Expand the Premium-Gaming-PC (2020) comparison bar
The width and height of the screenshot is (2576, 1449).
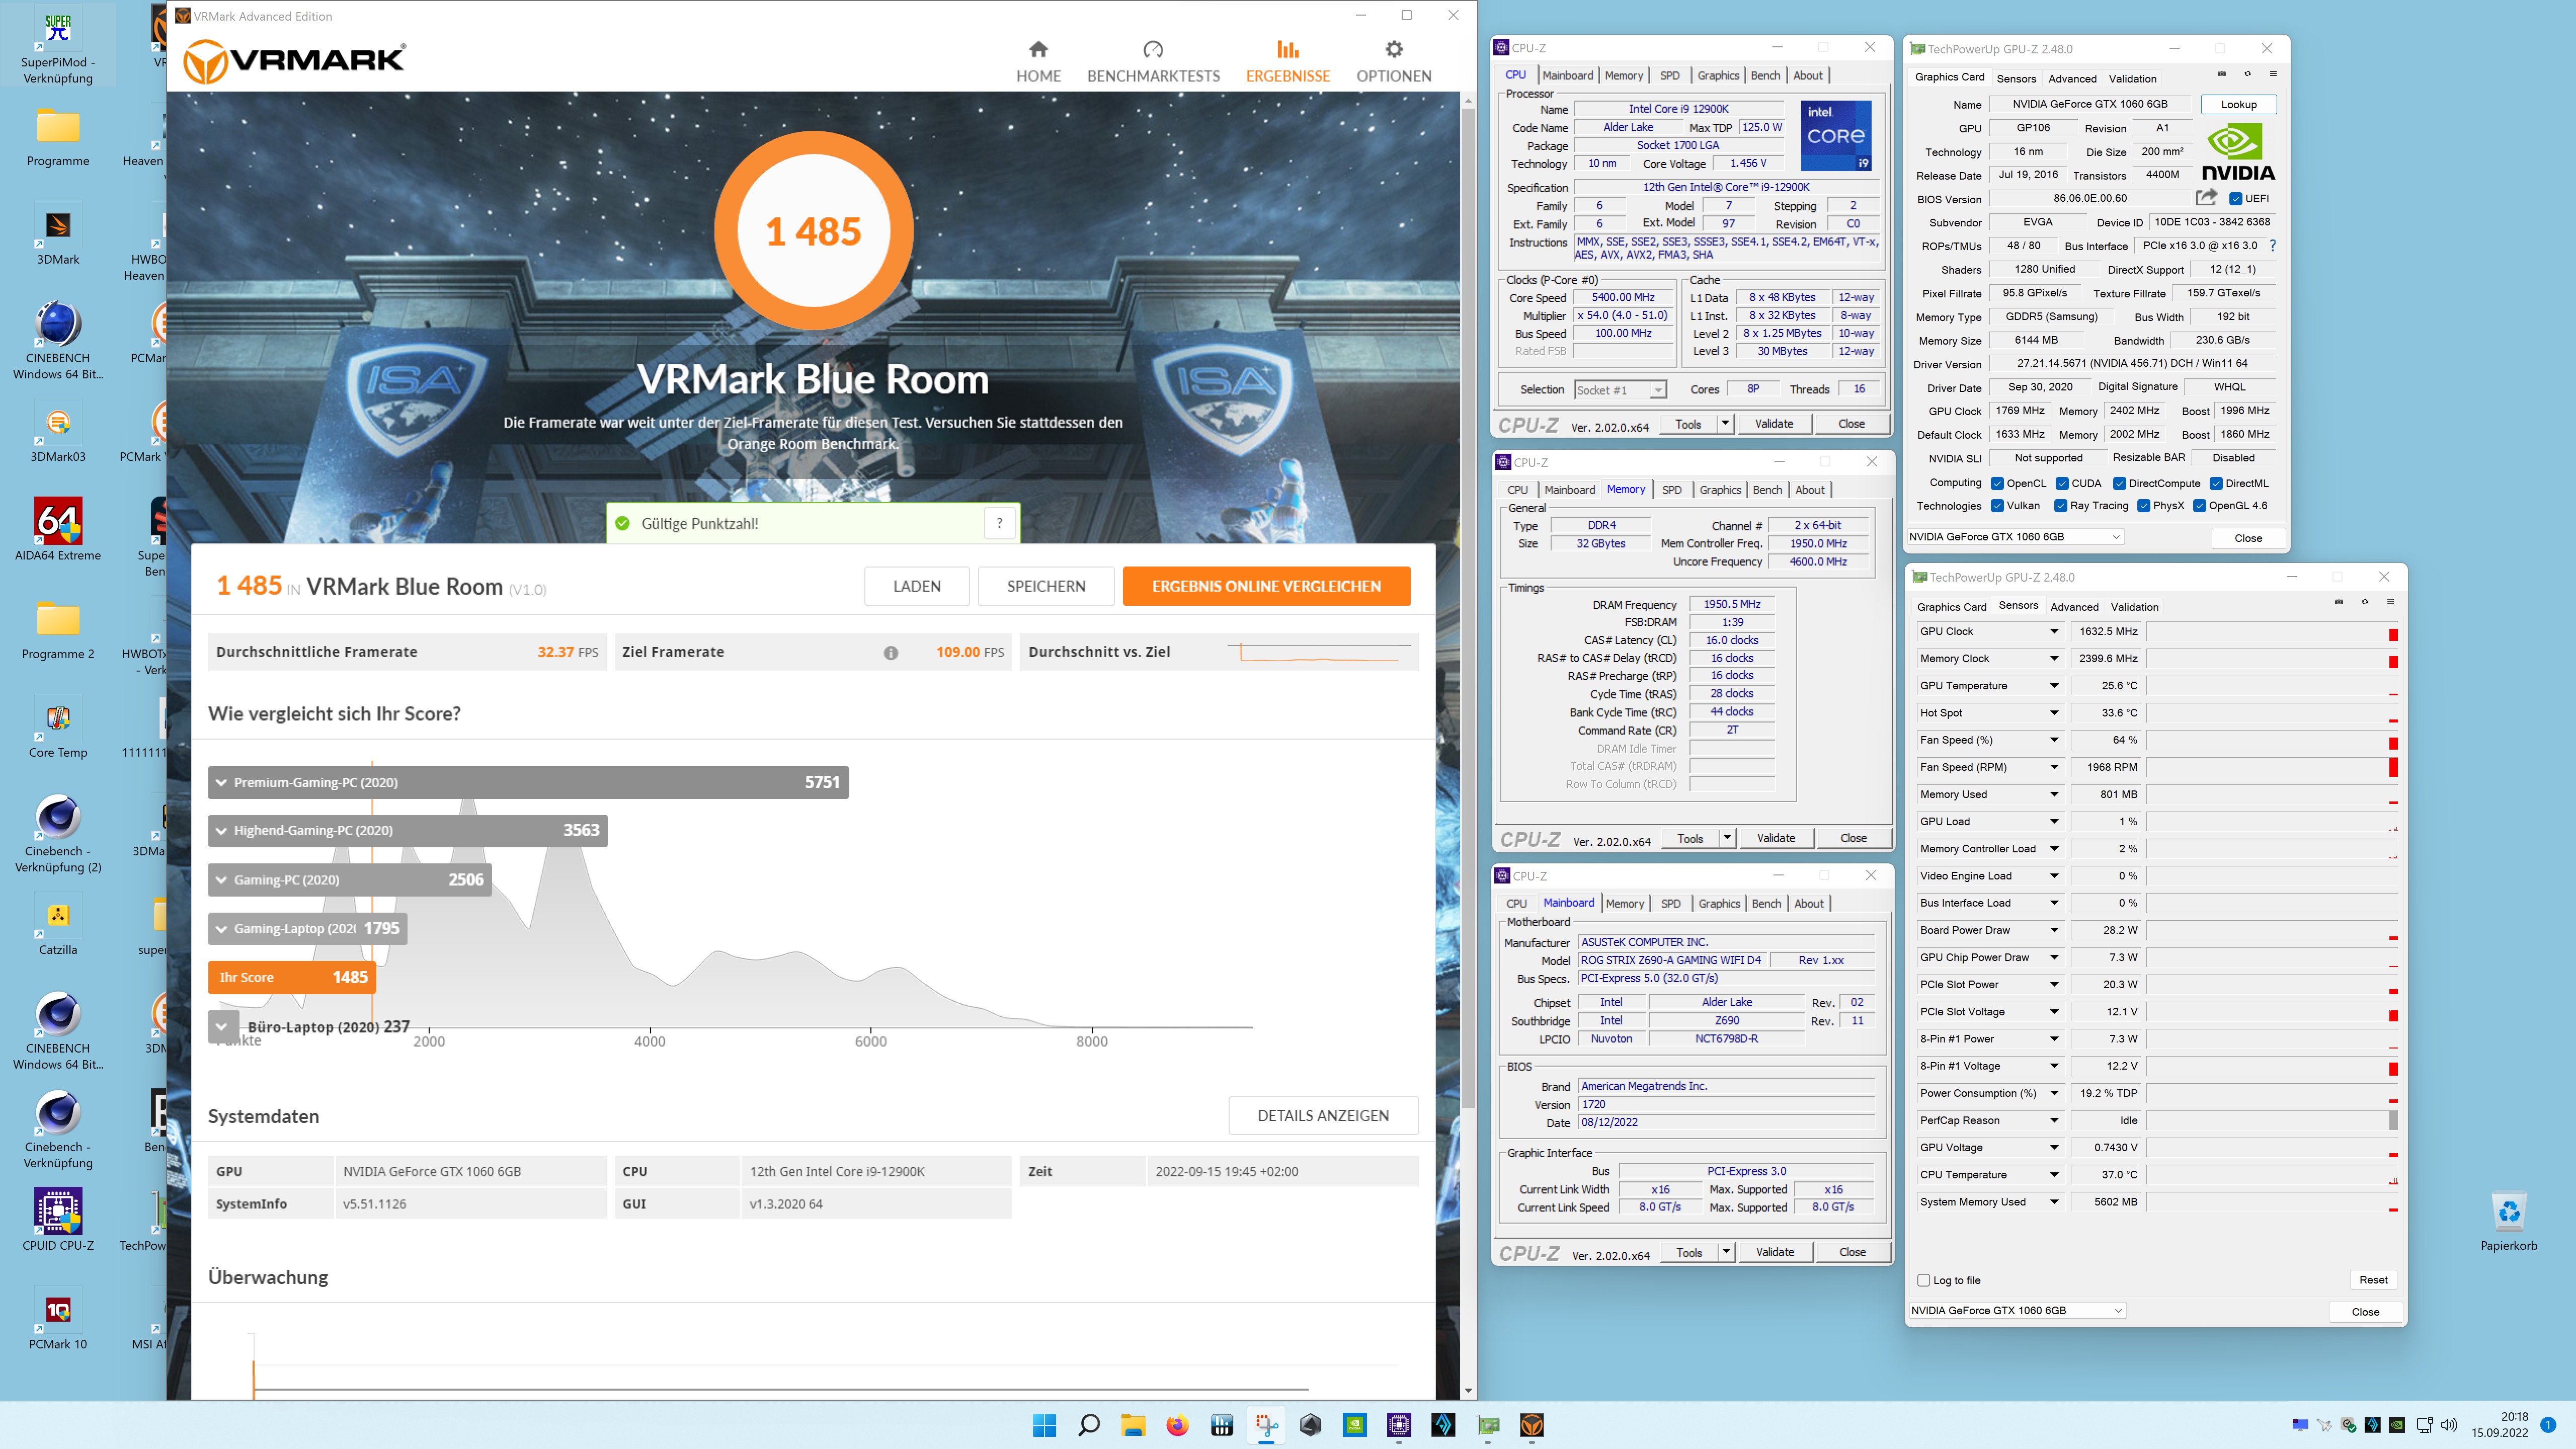528,782
